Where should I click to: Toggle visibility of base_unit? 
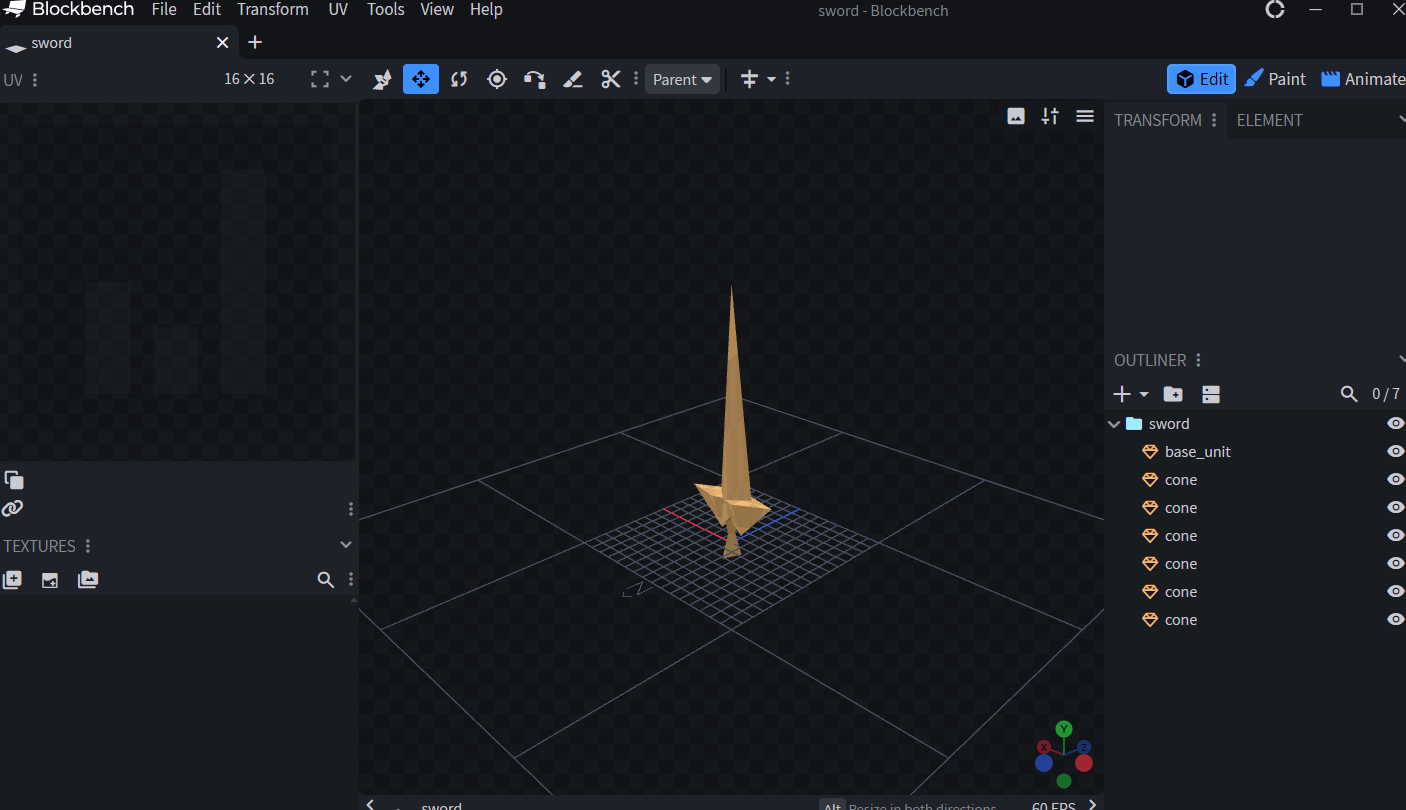coord(1396,452)
